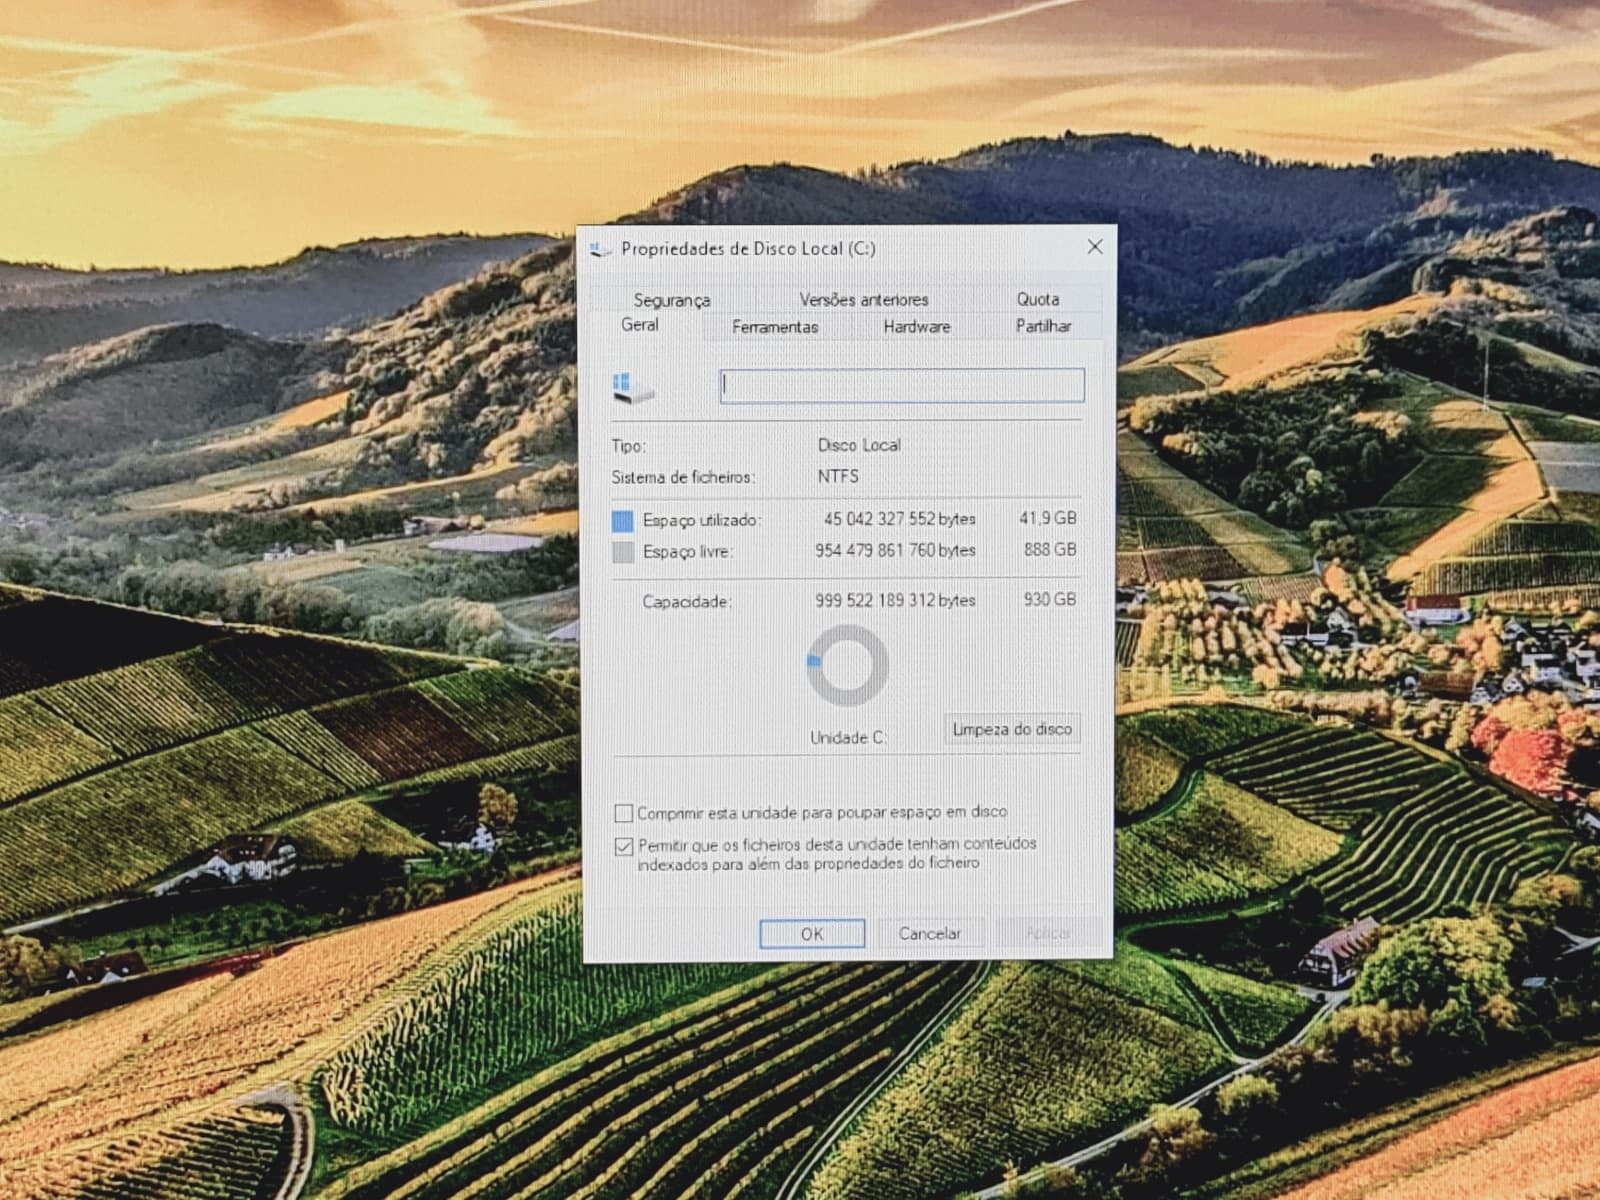Switch to the Ferramentas tab
This screenshot has width=1600, height=1200.
[x=775, y=327]
